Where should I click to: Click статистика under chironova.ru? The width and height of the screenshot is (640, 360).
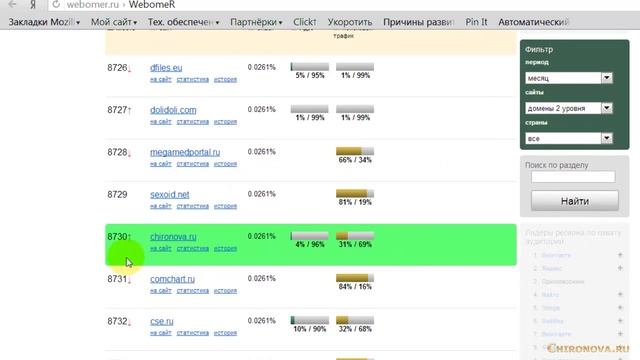click(193, 249)
